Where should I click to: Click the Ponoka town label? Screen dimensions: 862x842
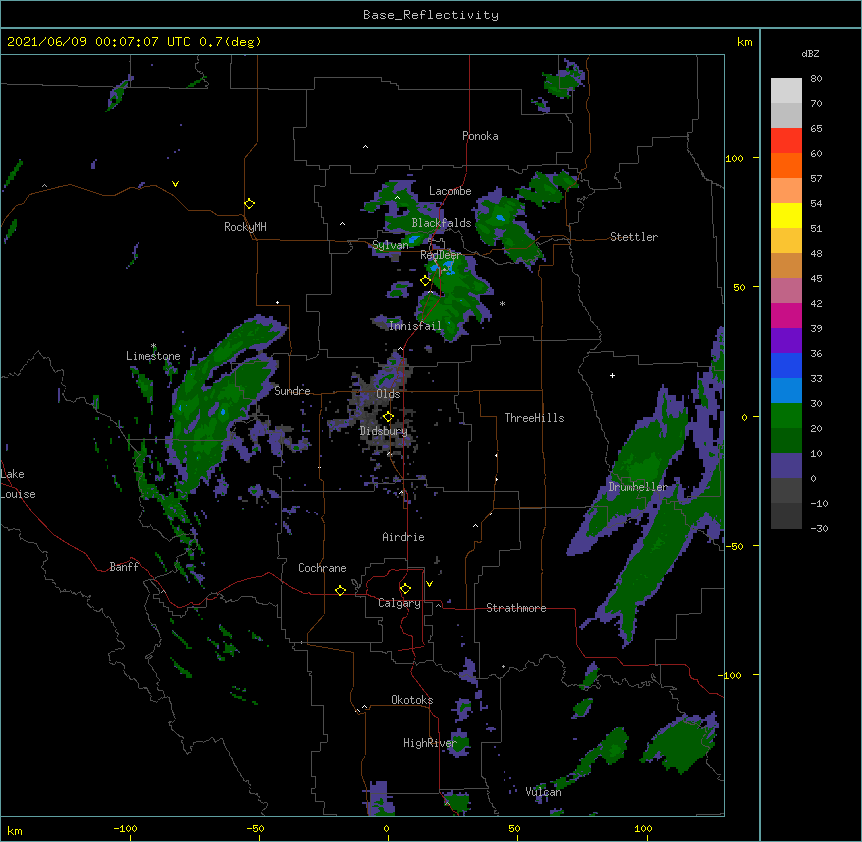[x=480, y=136]
